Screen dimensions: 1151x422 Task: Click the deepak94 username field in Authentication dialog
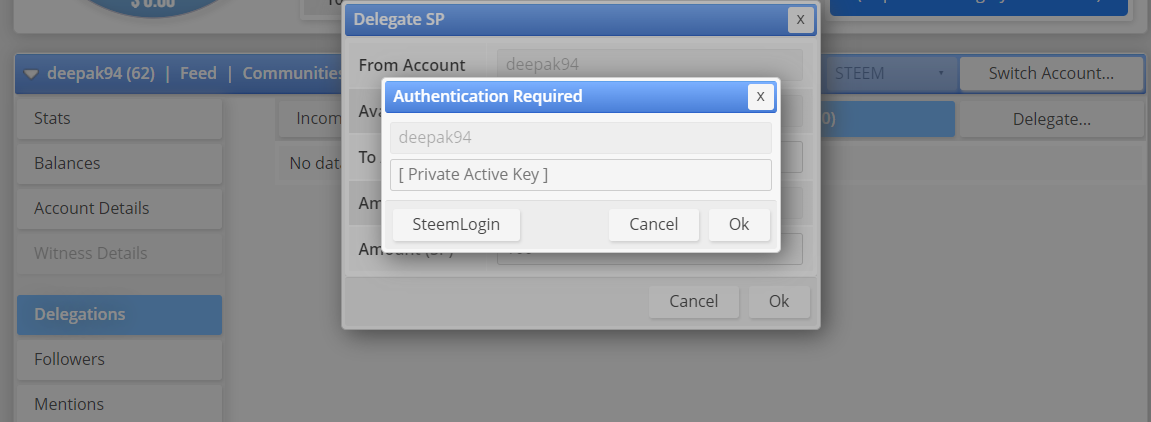(580, 137)
